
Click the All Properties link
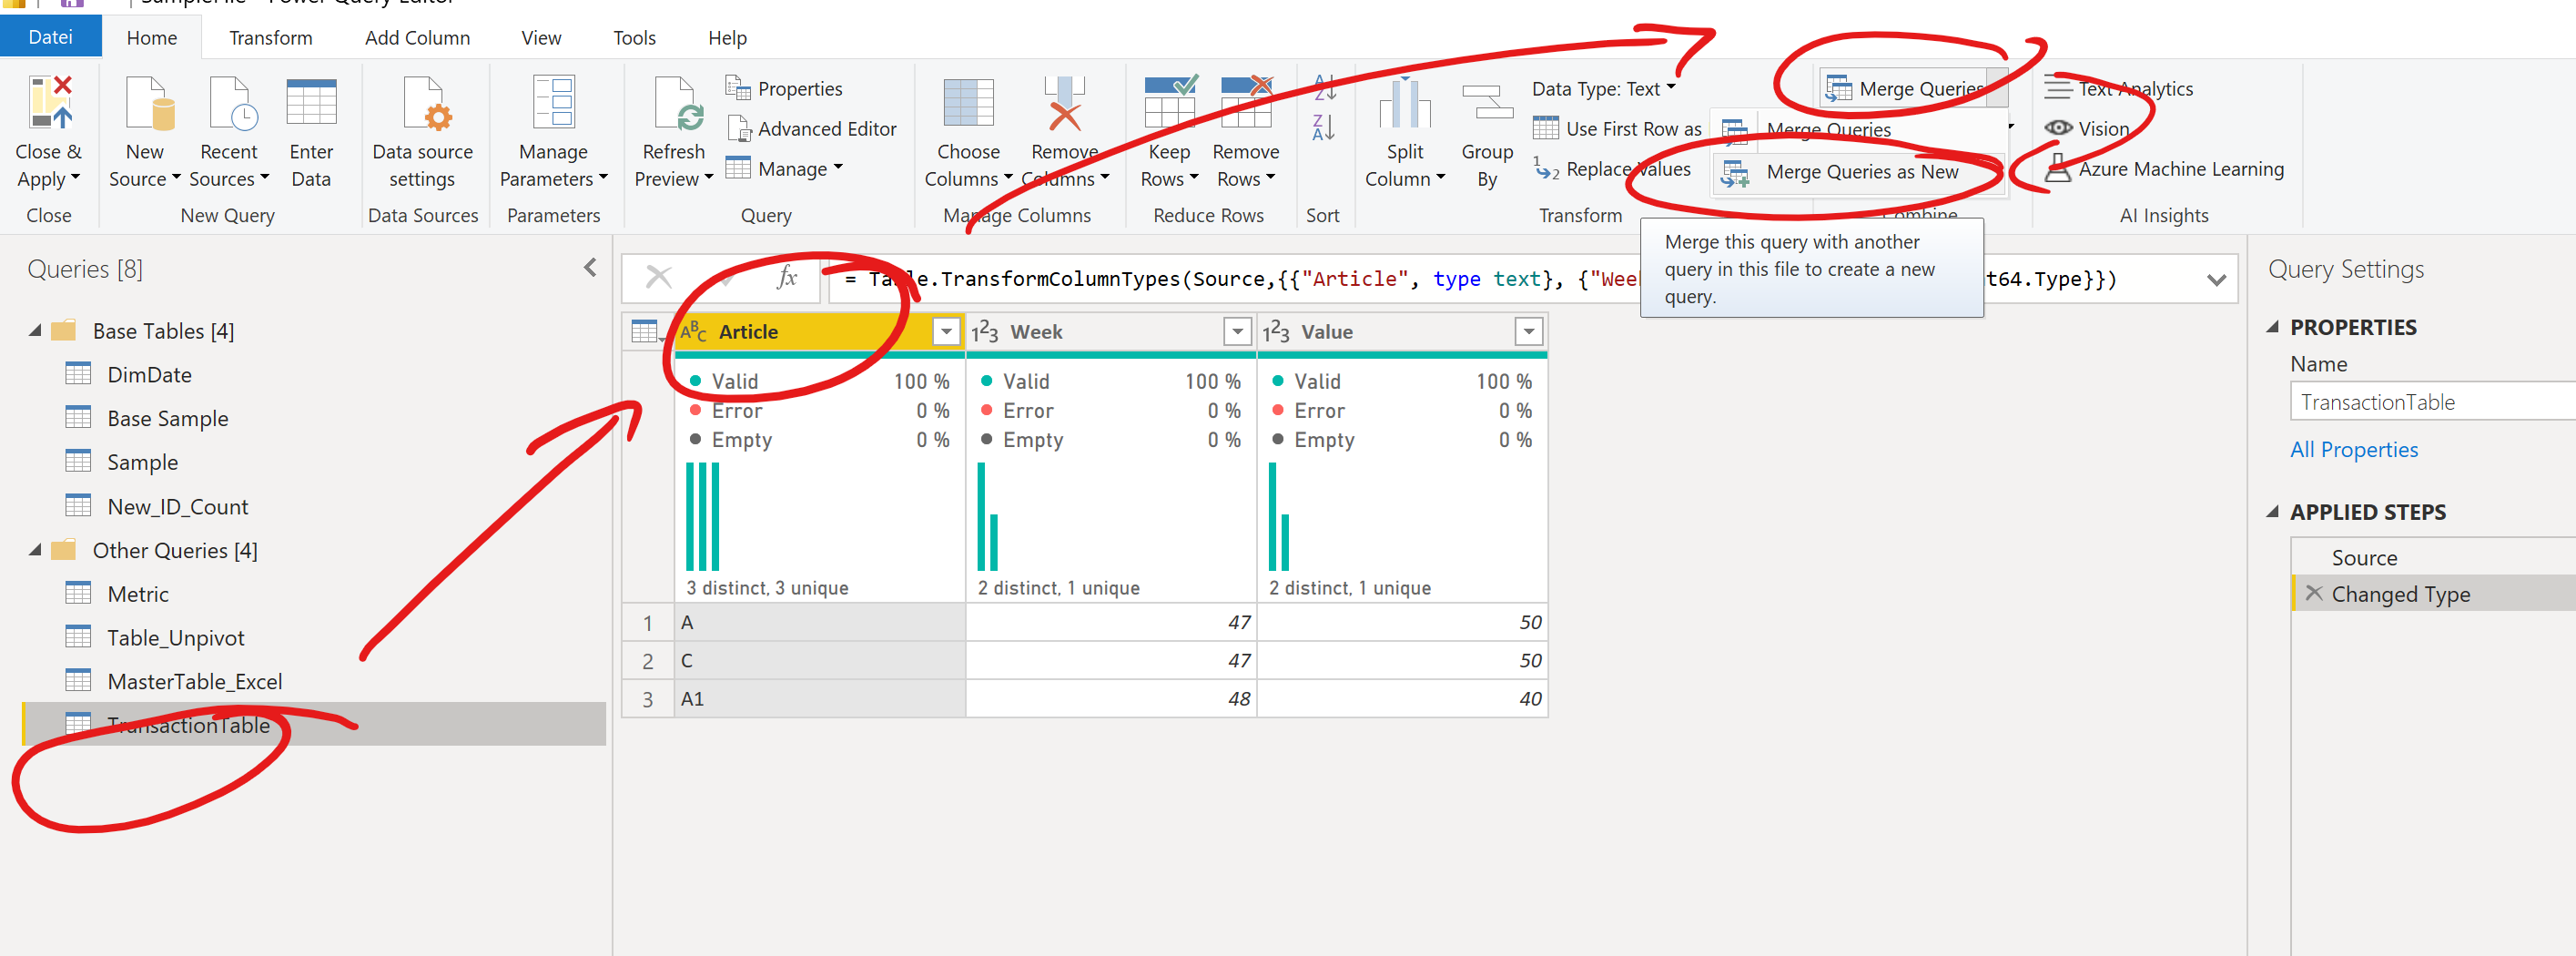click(x=2353, y=450)
